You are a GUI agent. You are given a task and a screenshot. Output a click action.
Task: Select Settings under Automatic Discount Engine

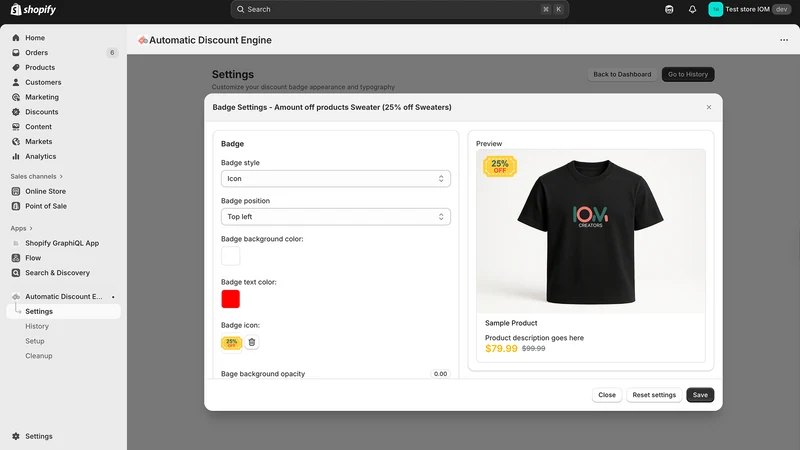(x=63, y=311)
